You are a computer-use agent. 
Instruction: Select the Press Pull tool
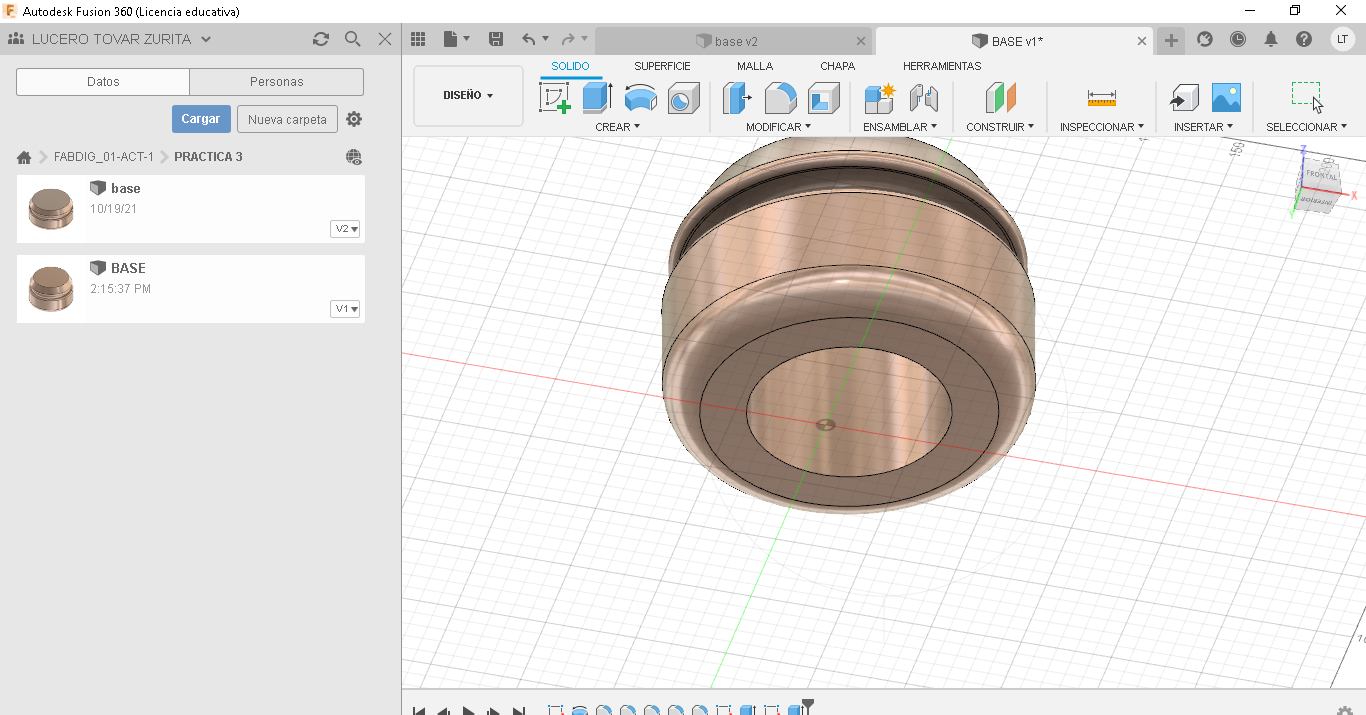click(737, 98)
